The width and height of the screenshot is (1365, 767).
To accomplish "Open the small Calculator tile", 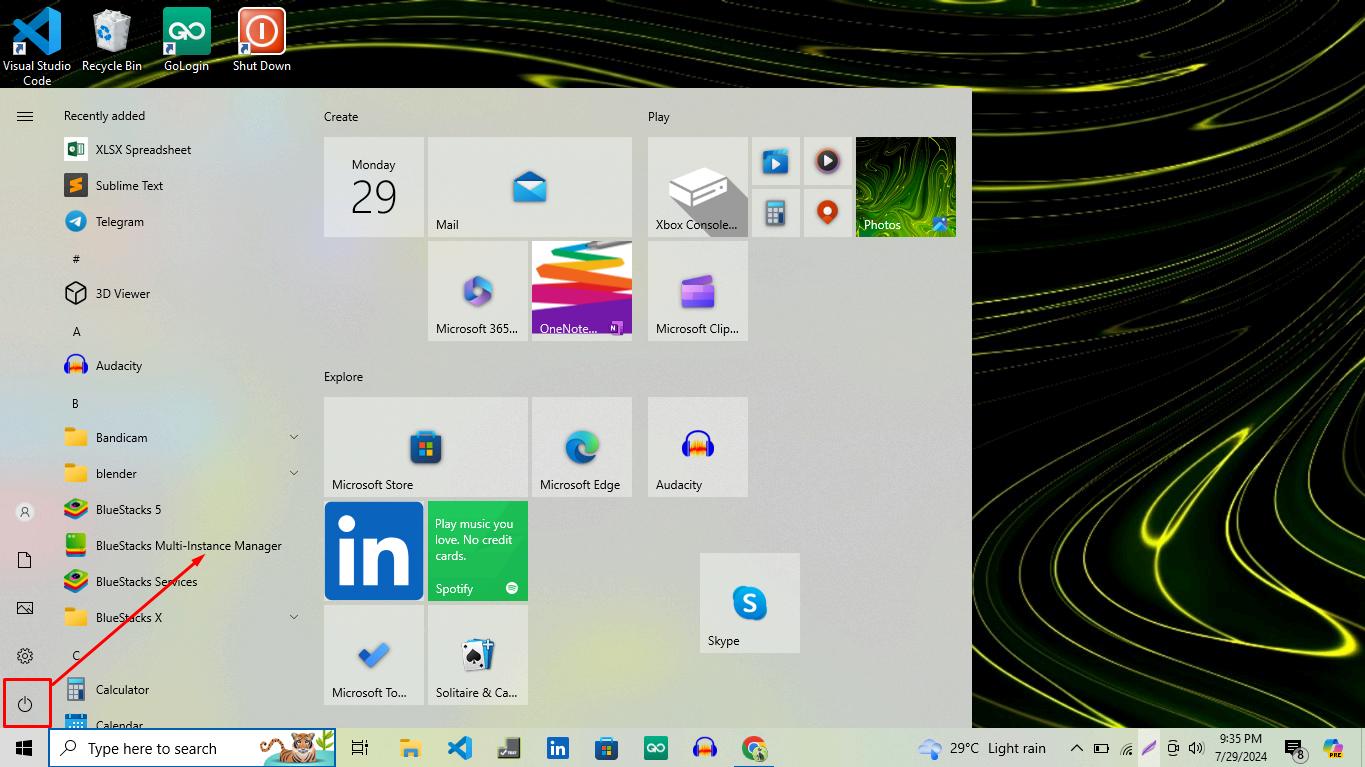I will (776, 213).
